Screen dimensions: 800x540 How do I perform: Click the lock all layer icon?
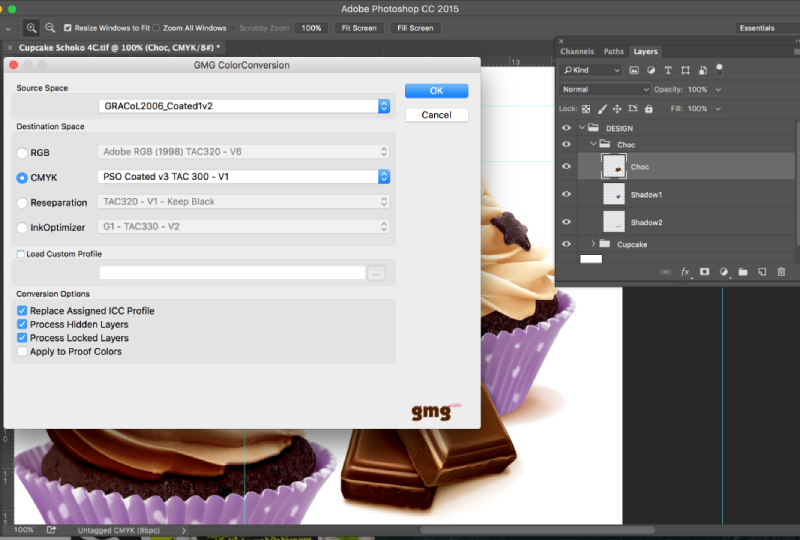(x=648, y=109)
